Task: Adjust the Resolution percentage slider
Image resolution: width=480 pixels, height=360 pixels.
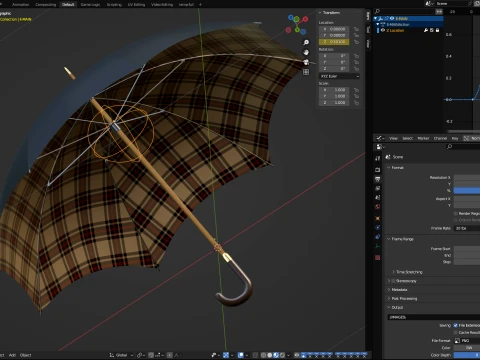Action: point(467,190)
